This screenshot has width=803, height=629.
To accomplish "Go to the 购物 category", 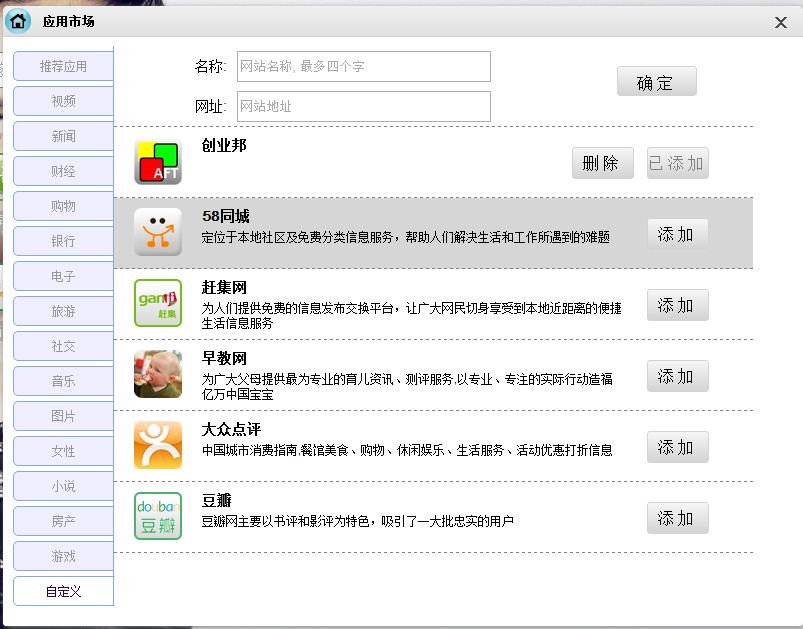I will [x=64, y=206].
